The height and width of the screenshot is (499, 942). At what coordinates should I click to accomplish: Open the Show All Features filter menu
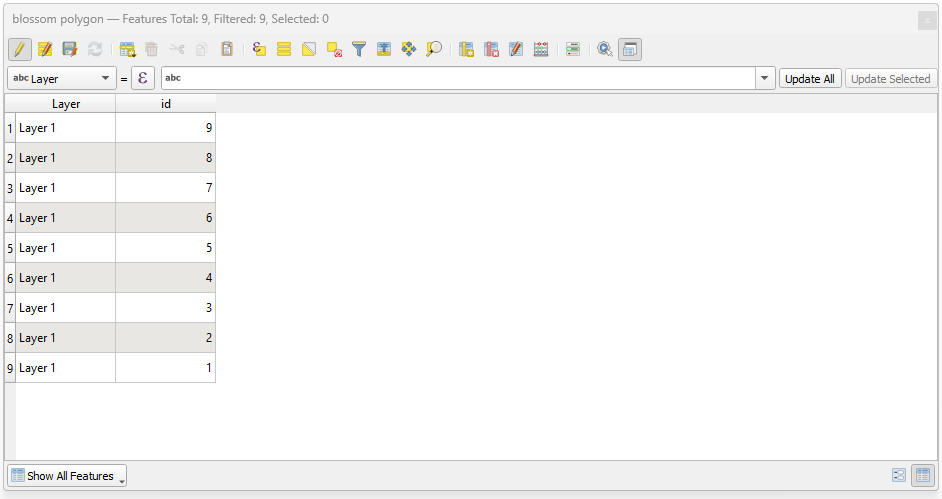click(67, 476)
